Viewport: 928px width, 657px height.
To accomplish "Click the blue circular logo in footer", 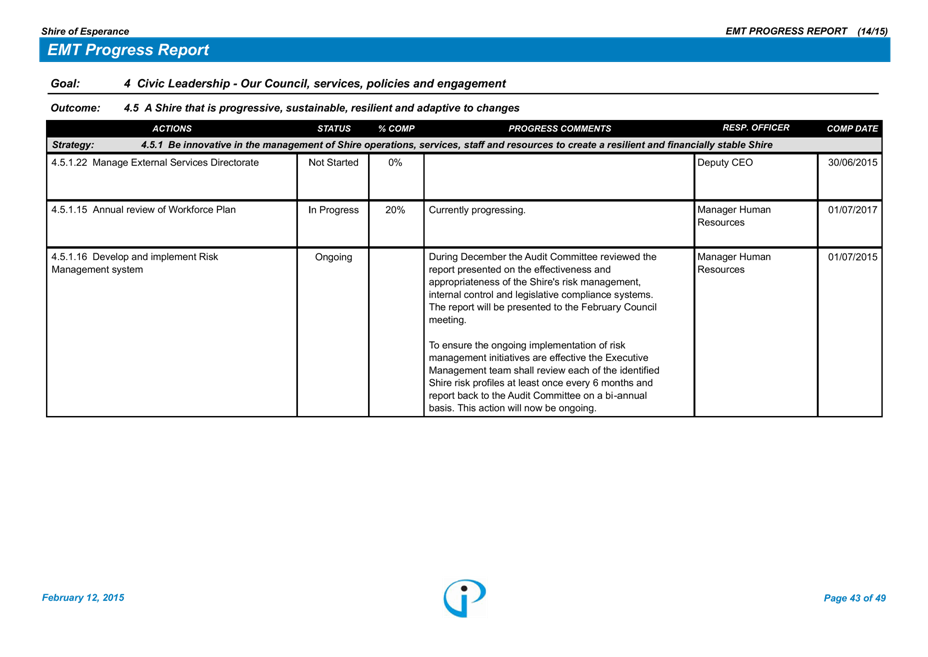I will coord(464,597).
